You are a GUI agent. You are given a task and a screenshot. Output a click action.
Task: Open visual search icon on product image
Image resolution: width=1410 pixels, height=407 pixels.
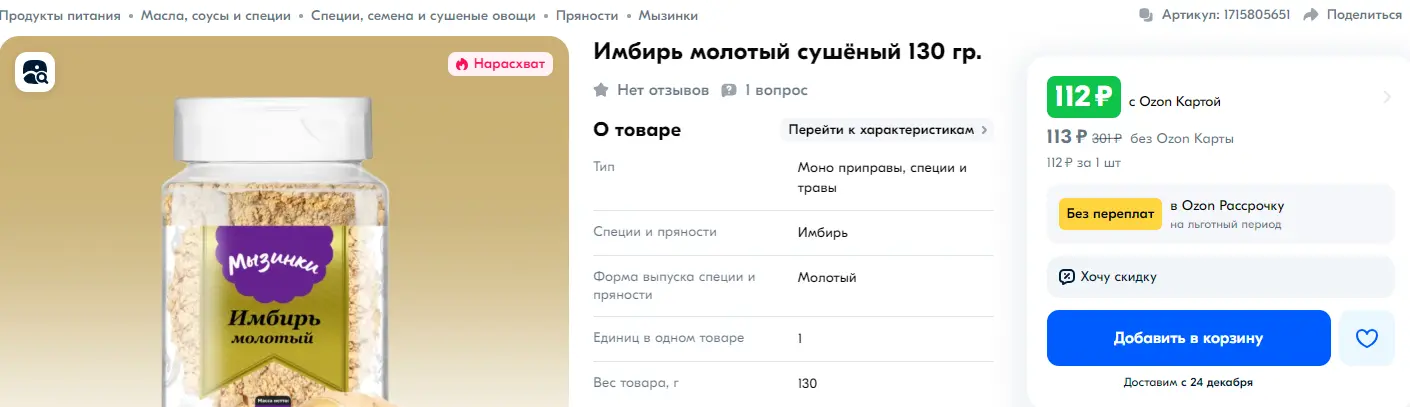(34, 72)
